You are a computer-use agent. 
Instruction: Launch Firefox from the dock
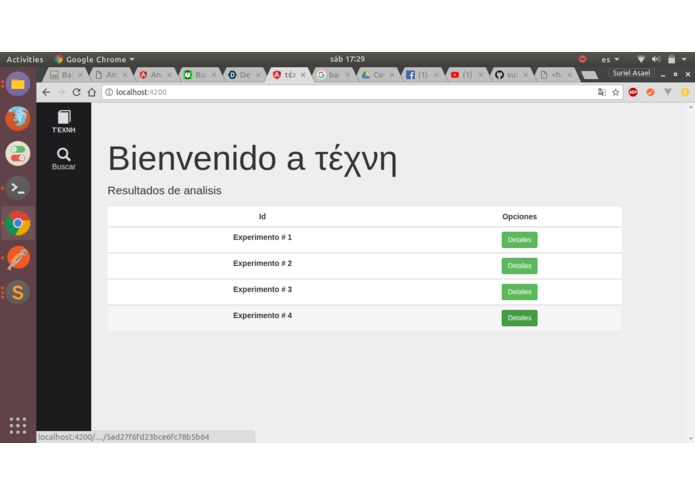pos(18,118)
